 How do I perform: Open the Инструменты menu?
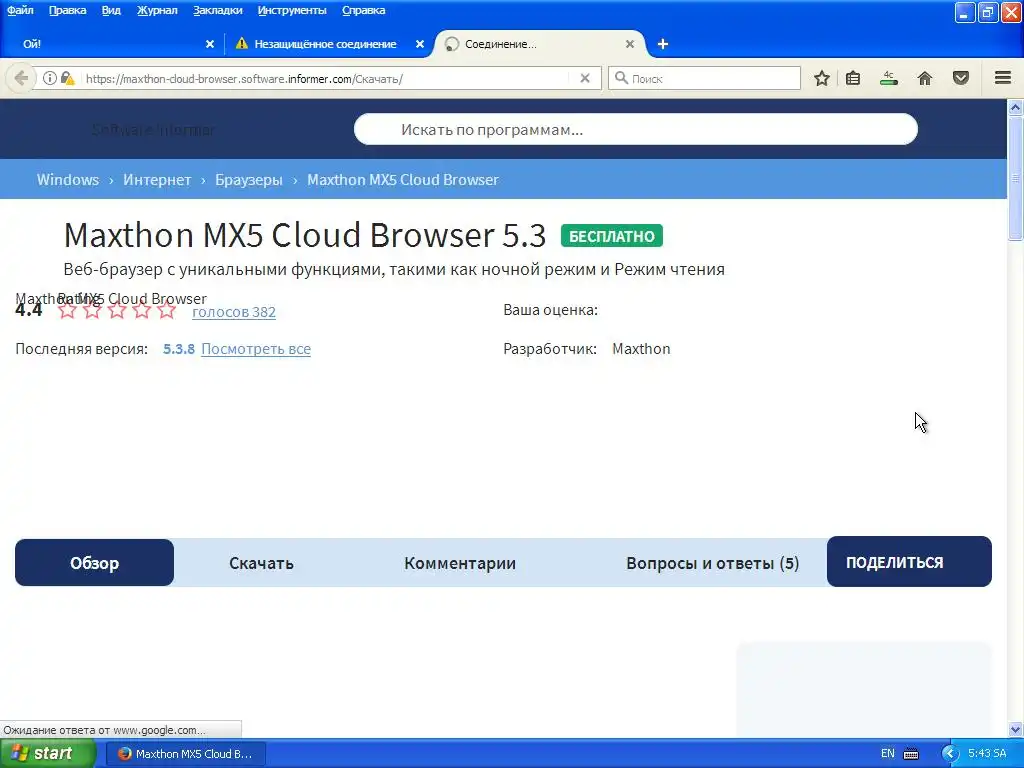pyautogui.click(x=292, y=10)
